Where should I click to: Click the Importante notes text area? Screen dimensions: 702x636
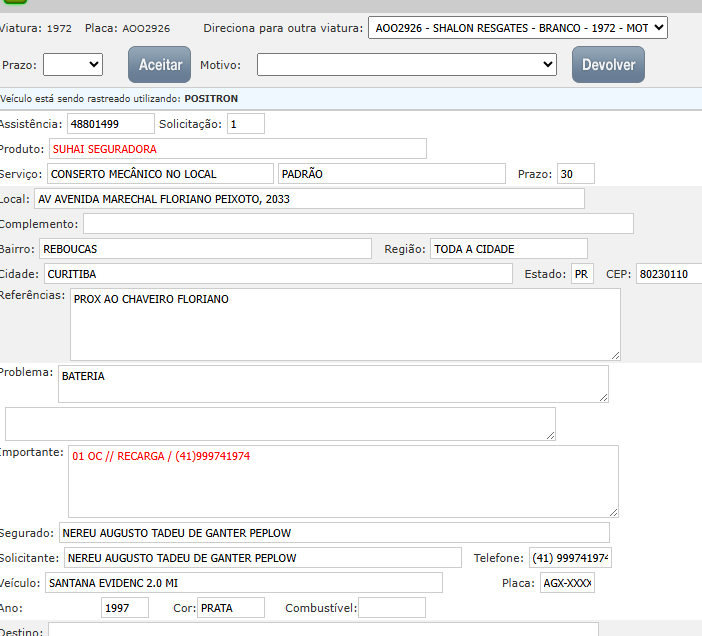coord(342,481)
